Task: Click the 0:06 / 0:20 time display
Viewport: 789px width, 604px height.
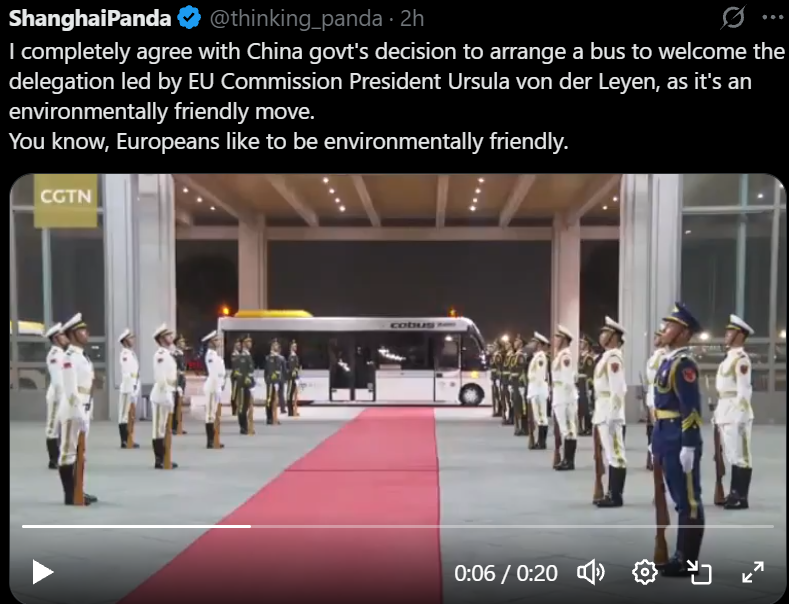Action: pyautogui.click(x=506, y=573)
